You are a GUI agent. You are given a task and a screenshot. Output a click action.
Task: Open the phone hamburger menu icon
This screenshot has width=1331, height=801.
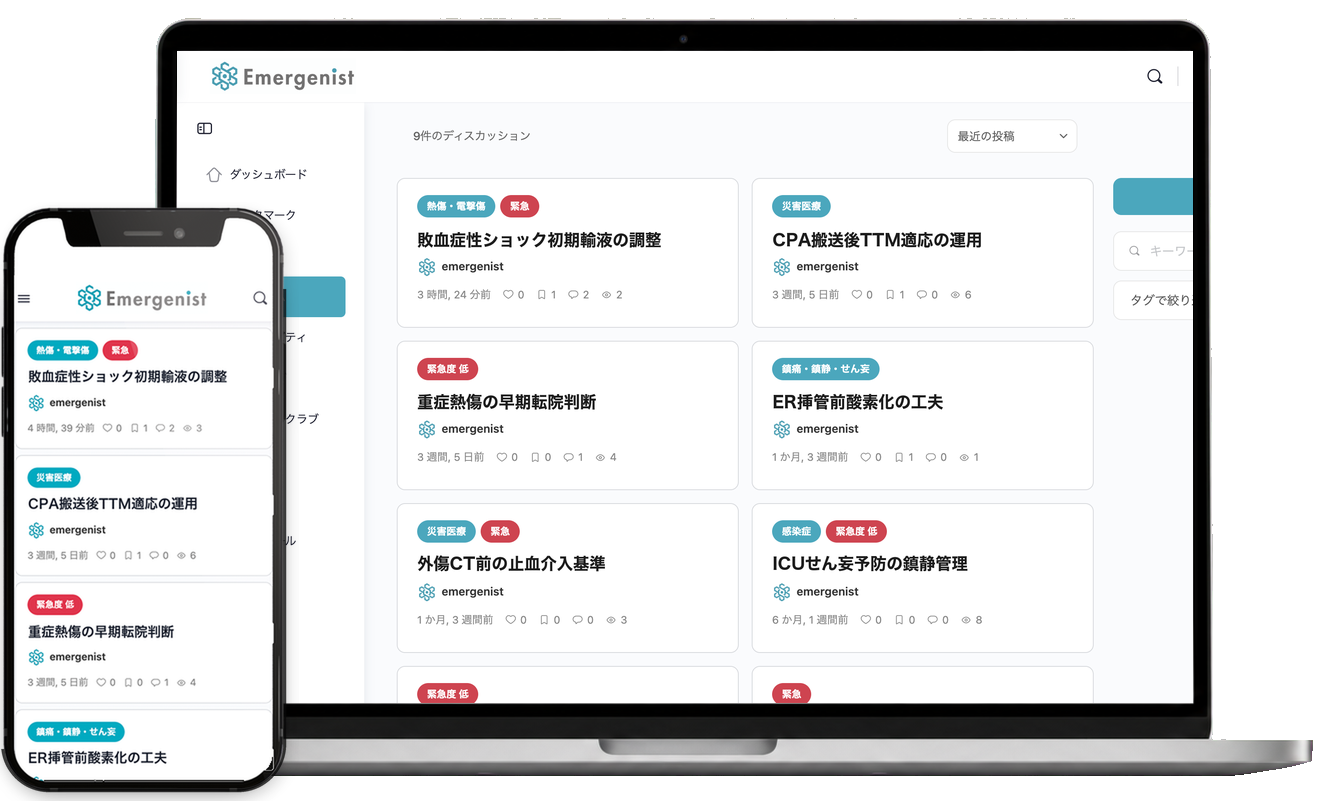coord(24,298)
